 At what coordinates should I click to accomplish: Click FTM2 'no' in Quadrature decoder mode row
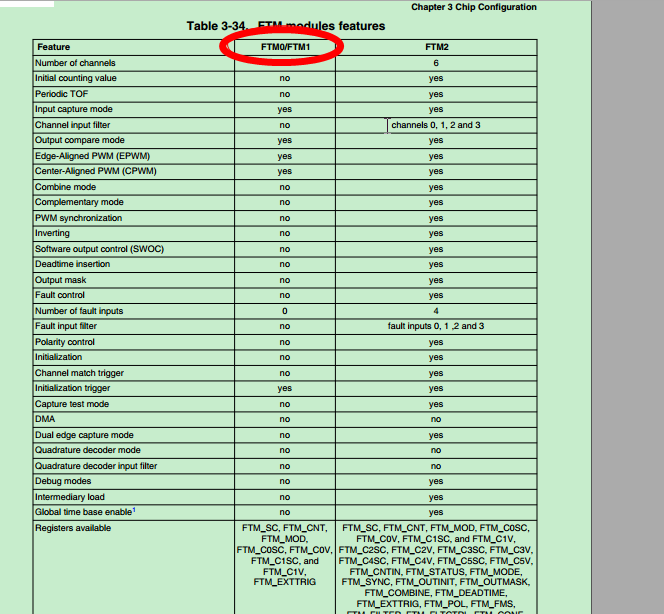click(436, 450)
